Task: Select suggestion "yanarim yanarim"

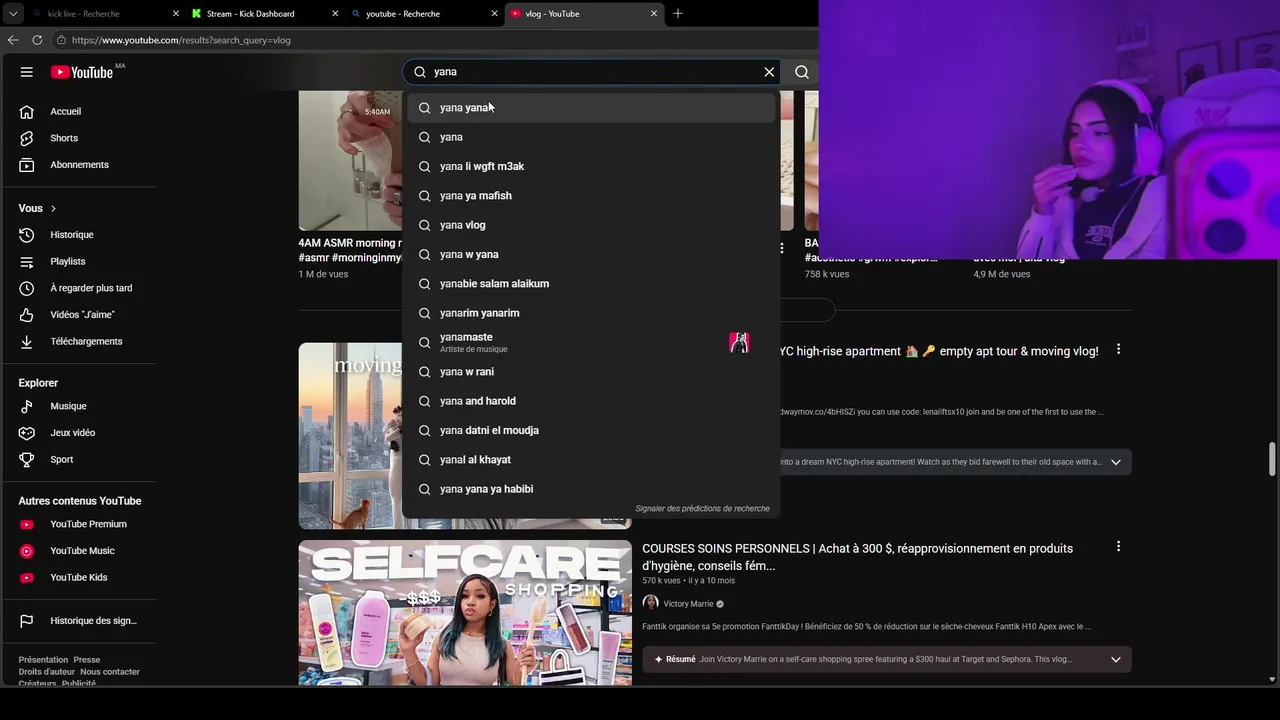Action: tap(591, 313)
